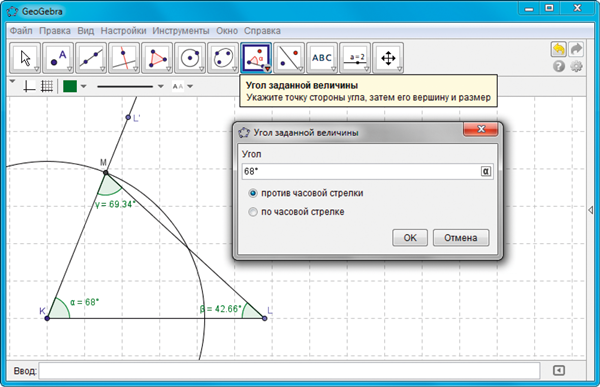The height and width of the screenshot is (387, 600).
Task: Select the Ellipse conic tool
Action: 223,58
